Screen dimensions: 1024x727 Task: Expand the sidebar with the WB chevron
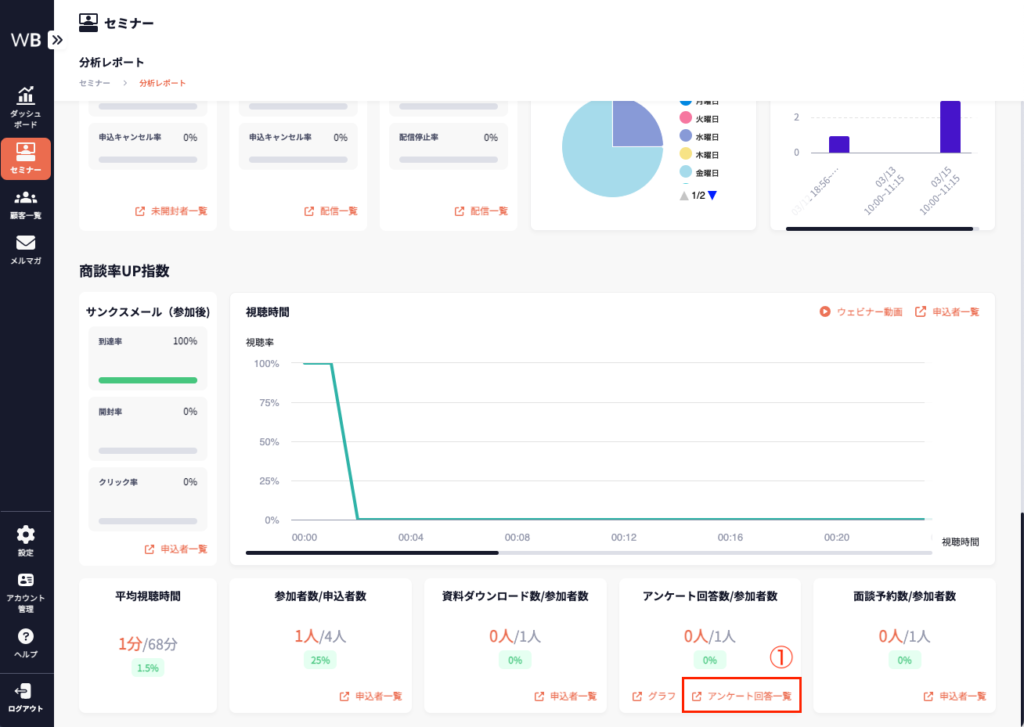[56, 40]
